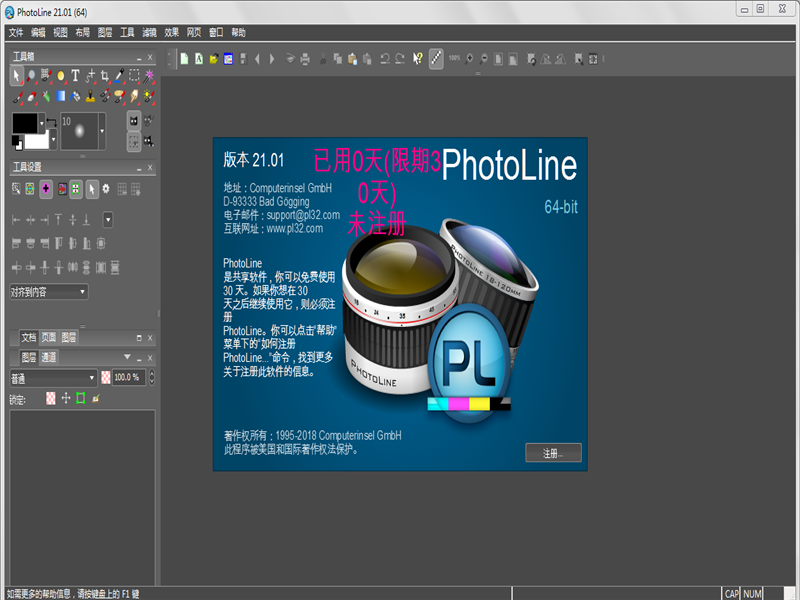Click the zoom in magnifier toolbar icon

(x=469, y=59)
